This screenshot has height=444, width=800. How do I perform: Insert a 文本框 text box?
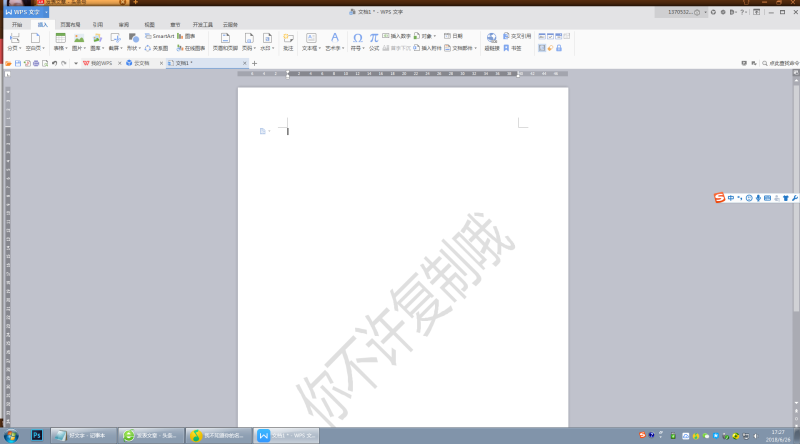[311, 41]
